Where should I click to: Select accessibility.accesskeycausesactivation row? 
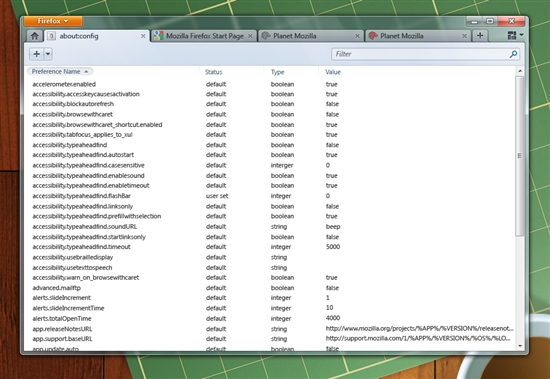pos(270,94)
